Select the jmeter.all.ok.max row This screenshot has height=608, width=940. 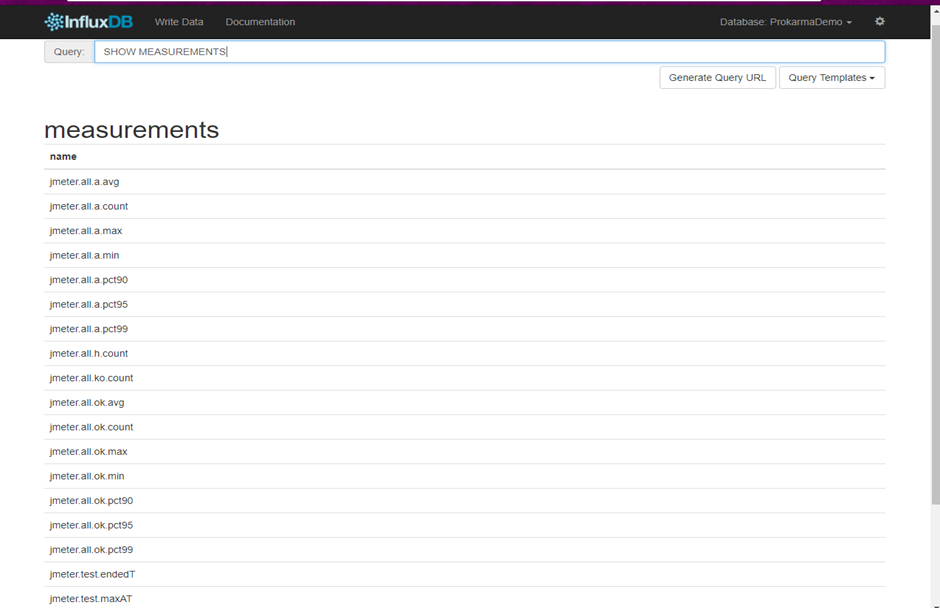465,452
